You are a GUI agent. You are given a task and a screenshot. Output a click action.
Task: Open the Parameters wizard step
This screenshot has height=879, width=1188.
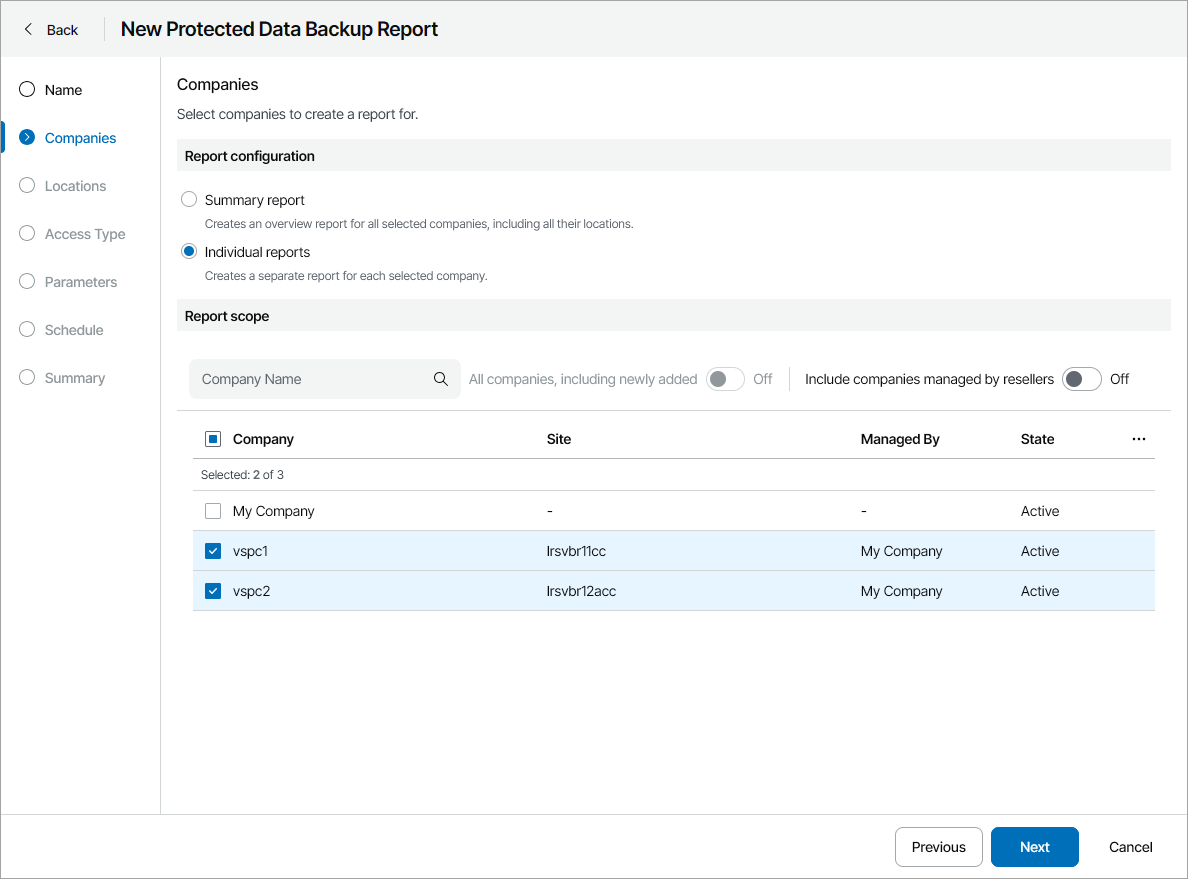[81, 282]
